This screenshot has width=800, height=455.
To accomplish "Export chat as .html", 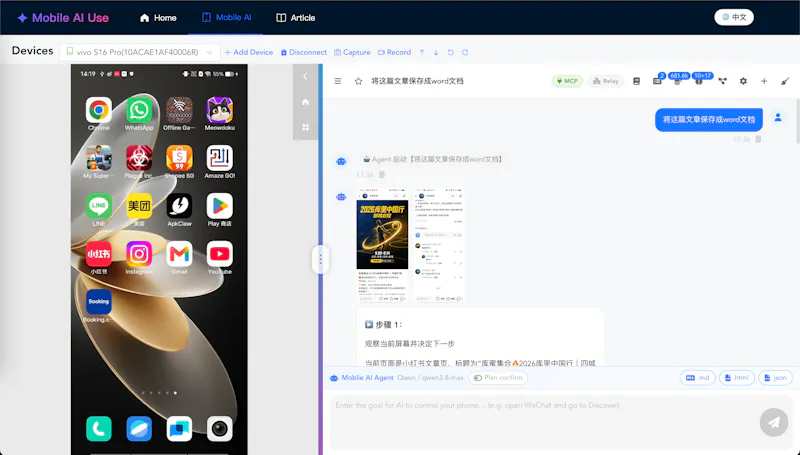I will pos(736,378).
